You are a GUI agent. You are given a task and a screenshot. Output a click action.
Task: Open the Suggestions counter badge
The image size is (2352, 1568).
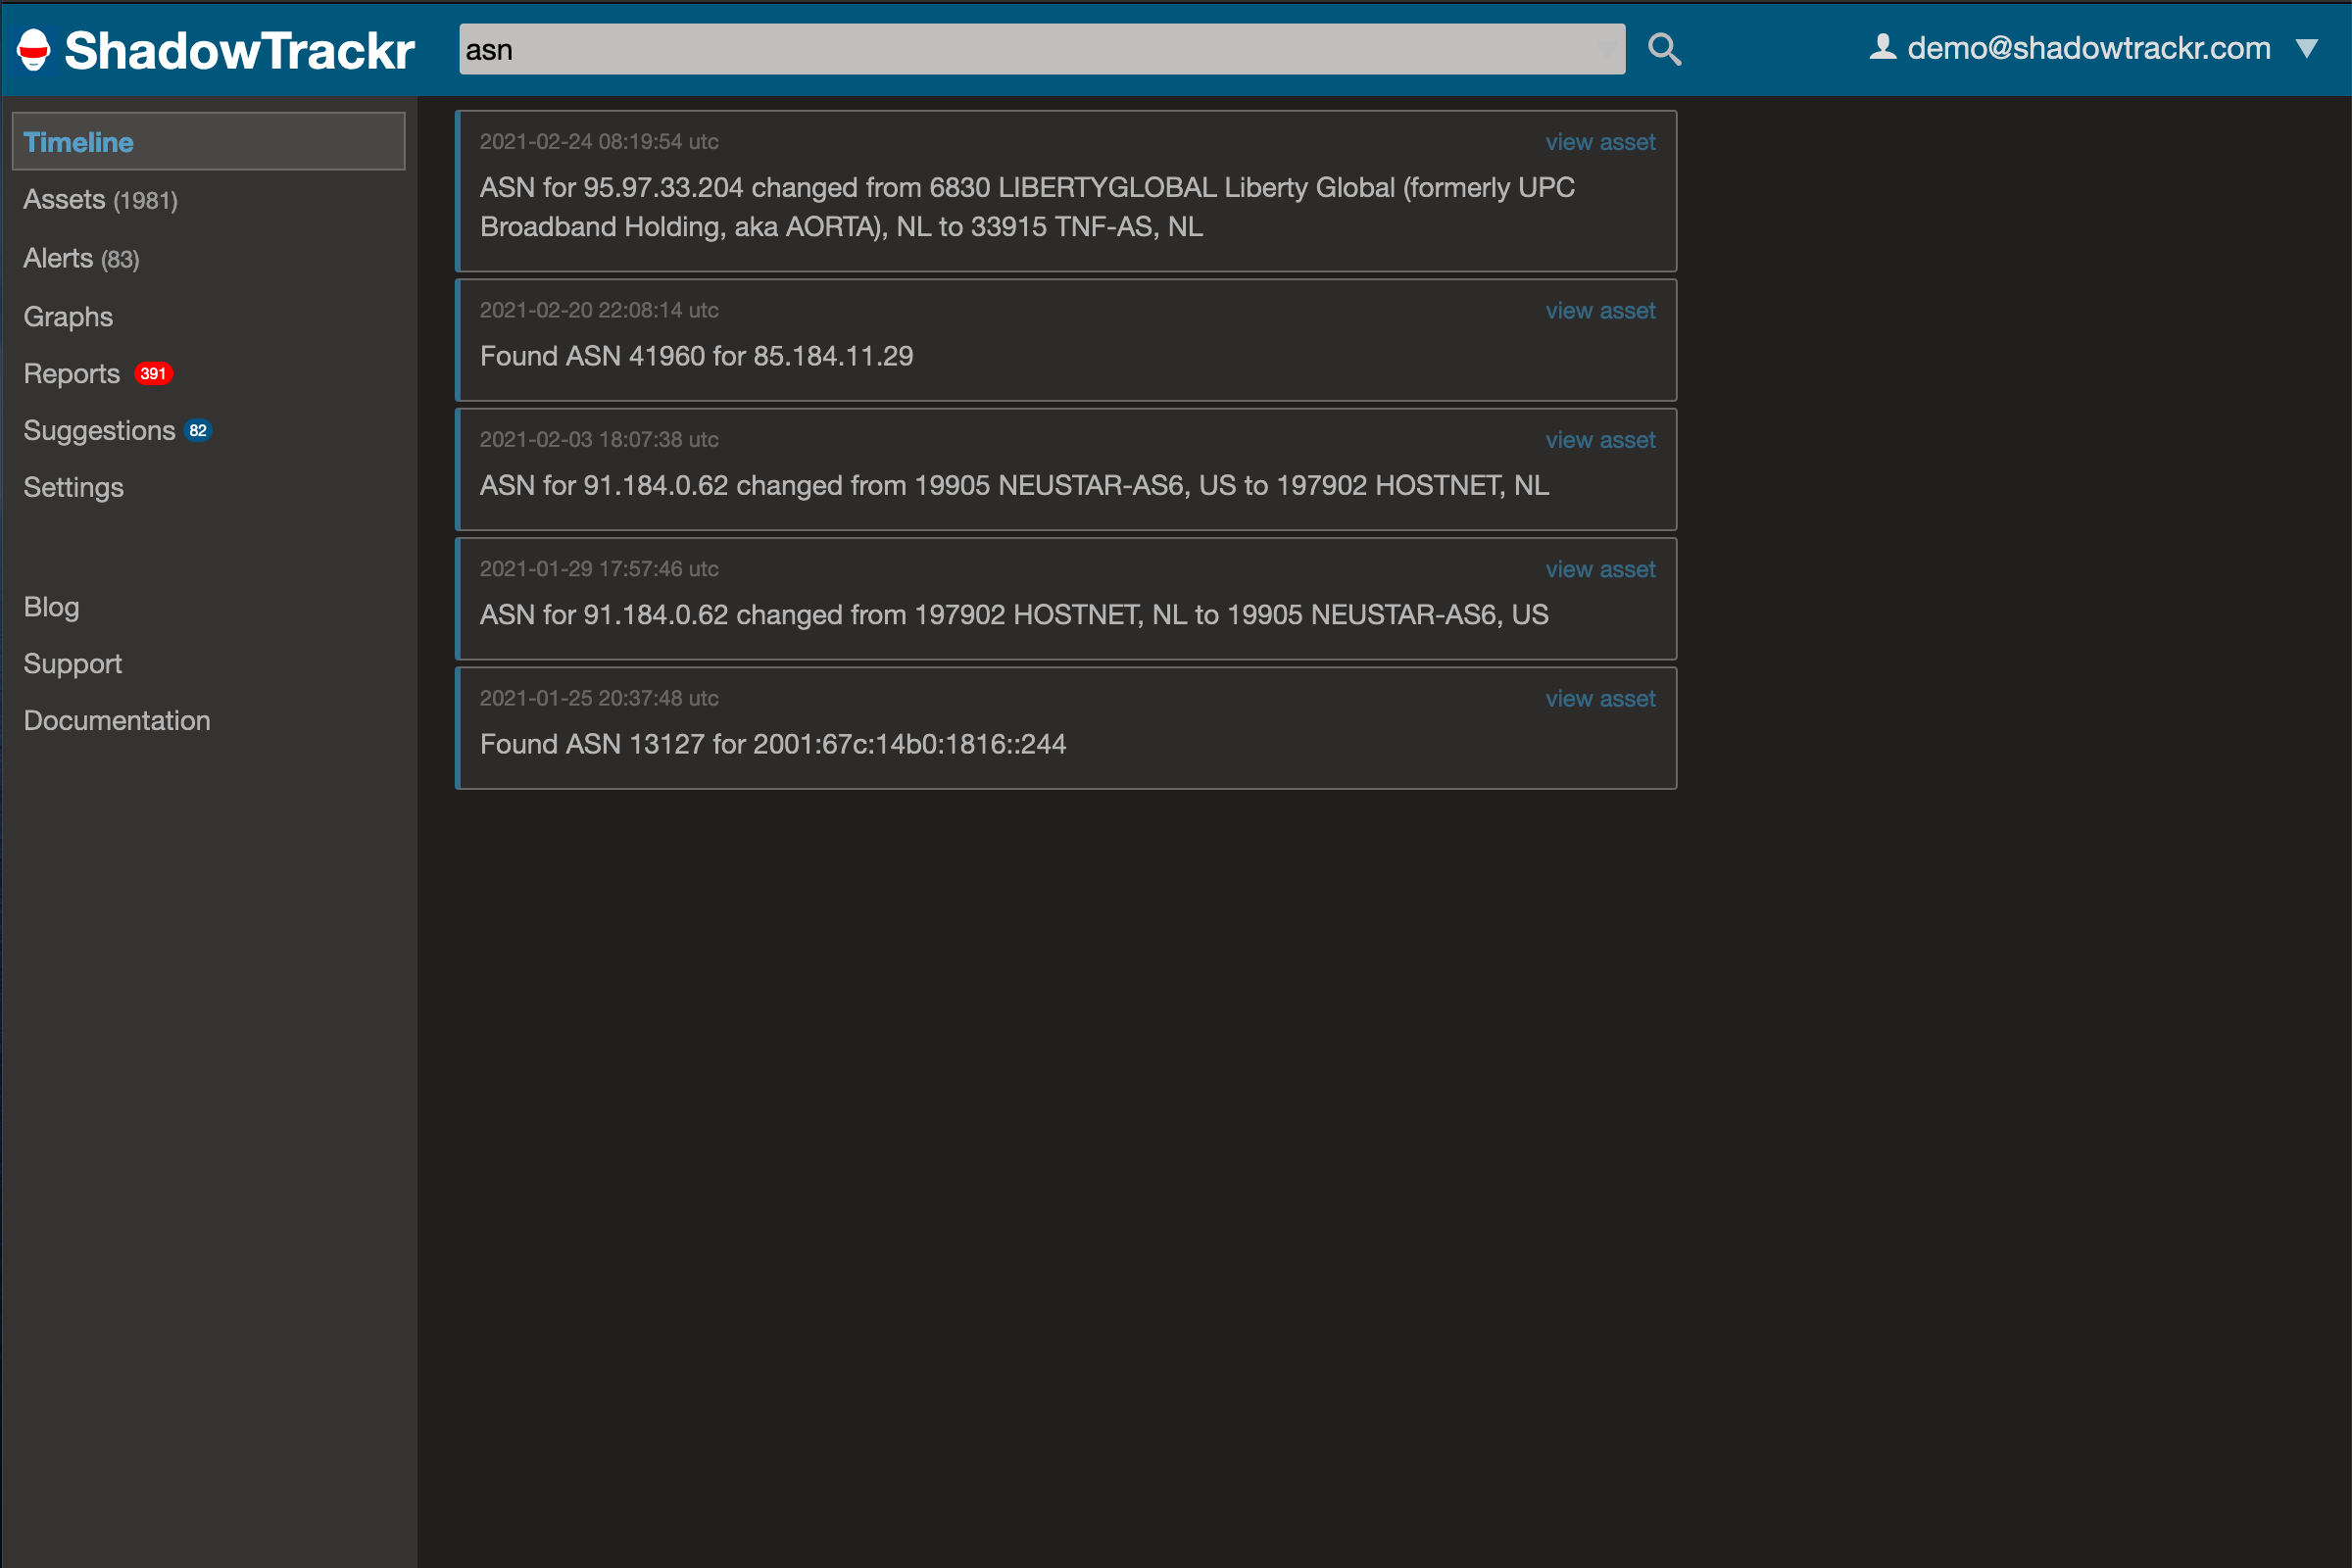coord(198,430)
